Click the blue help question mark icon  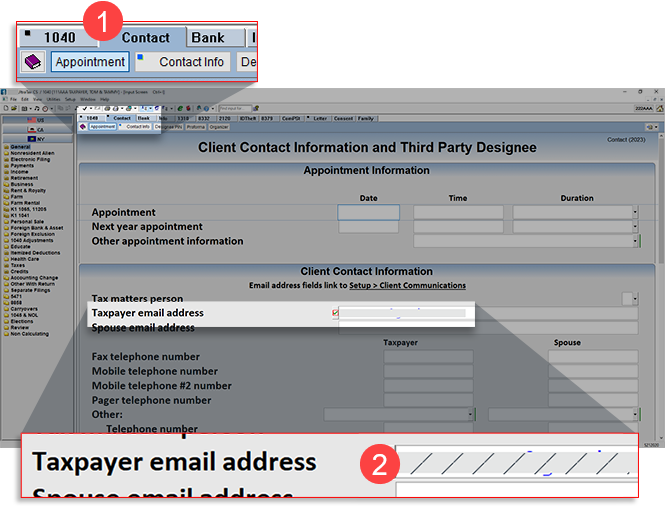click(x=206, y=108)
